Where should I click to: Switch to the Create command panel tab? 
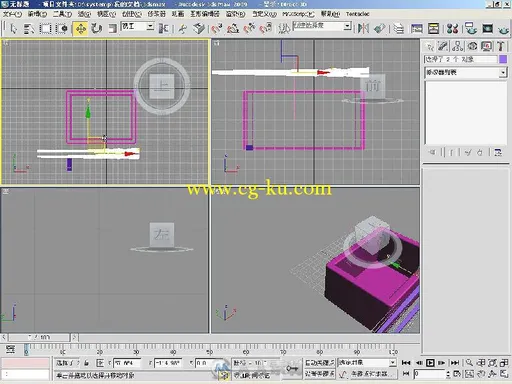tap(430, 46)
